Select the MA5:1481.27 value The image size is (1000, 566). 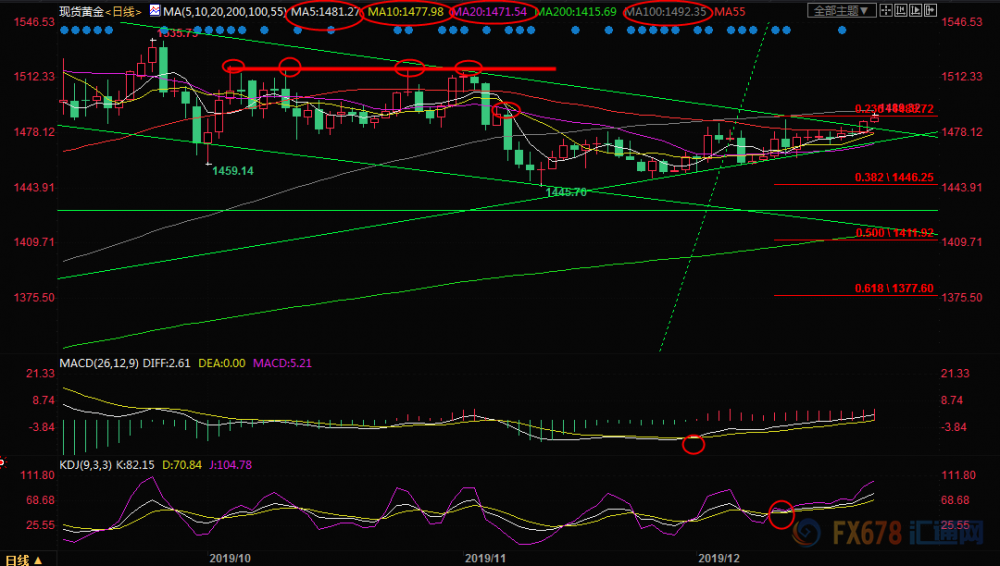[325, 11]
